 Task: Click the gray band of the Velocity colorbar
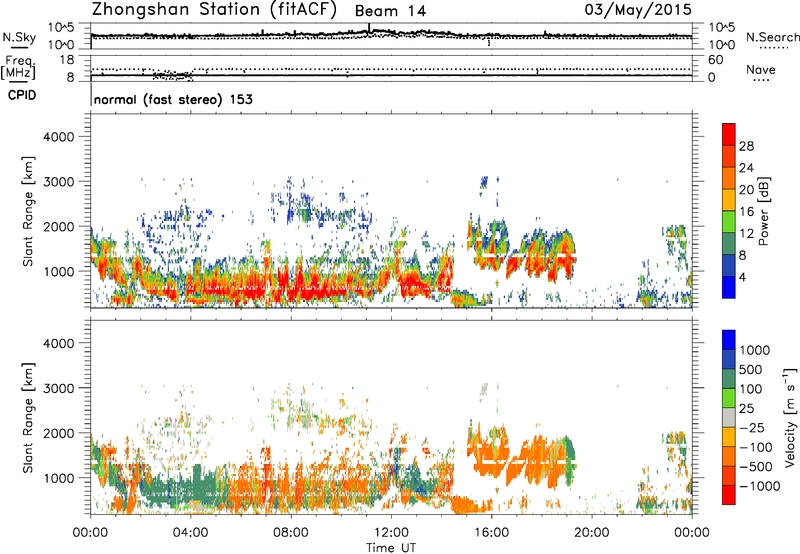(x=729, y=418)
